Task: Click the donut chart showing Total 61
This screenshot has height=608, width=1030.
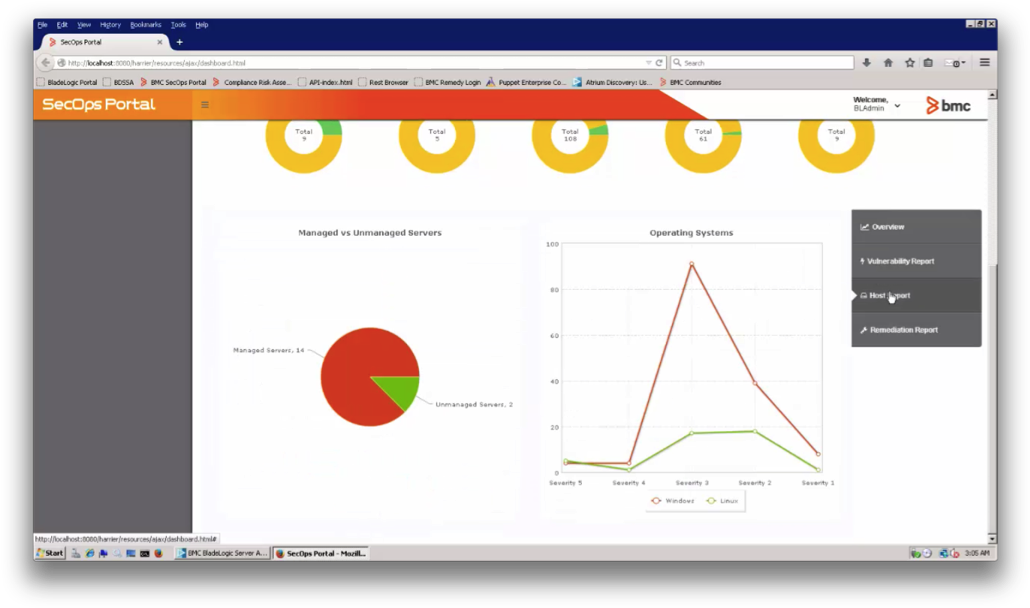Action: click(703, 147)
